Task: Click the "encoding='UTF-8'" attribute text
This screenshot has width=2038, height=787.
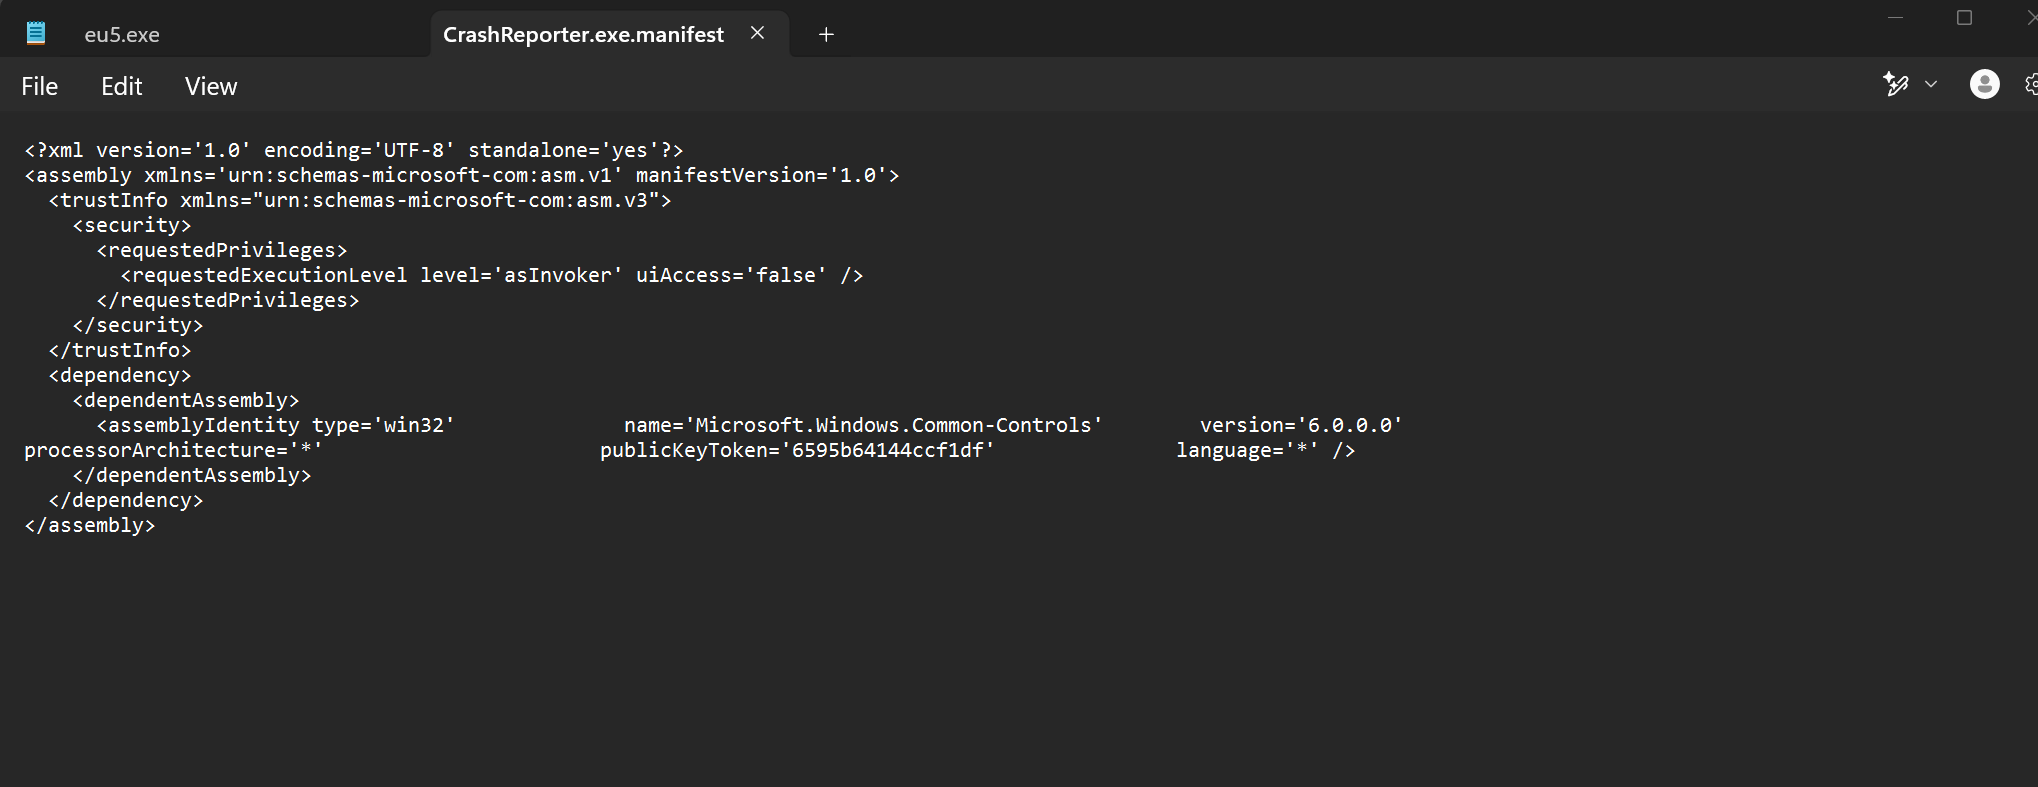Action: click(360, 150)
